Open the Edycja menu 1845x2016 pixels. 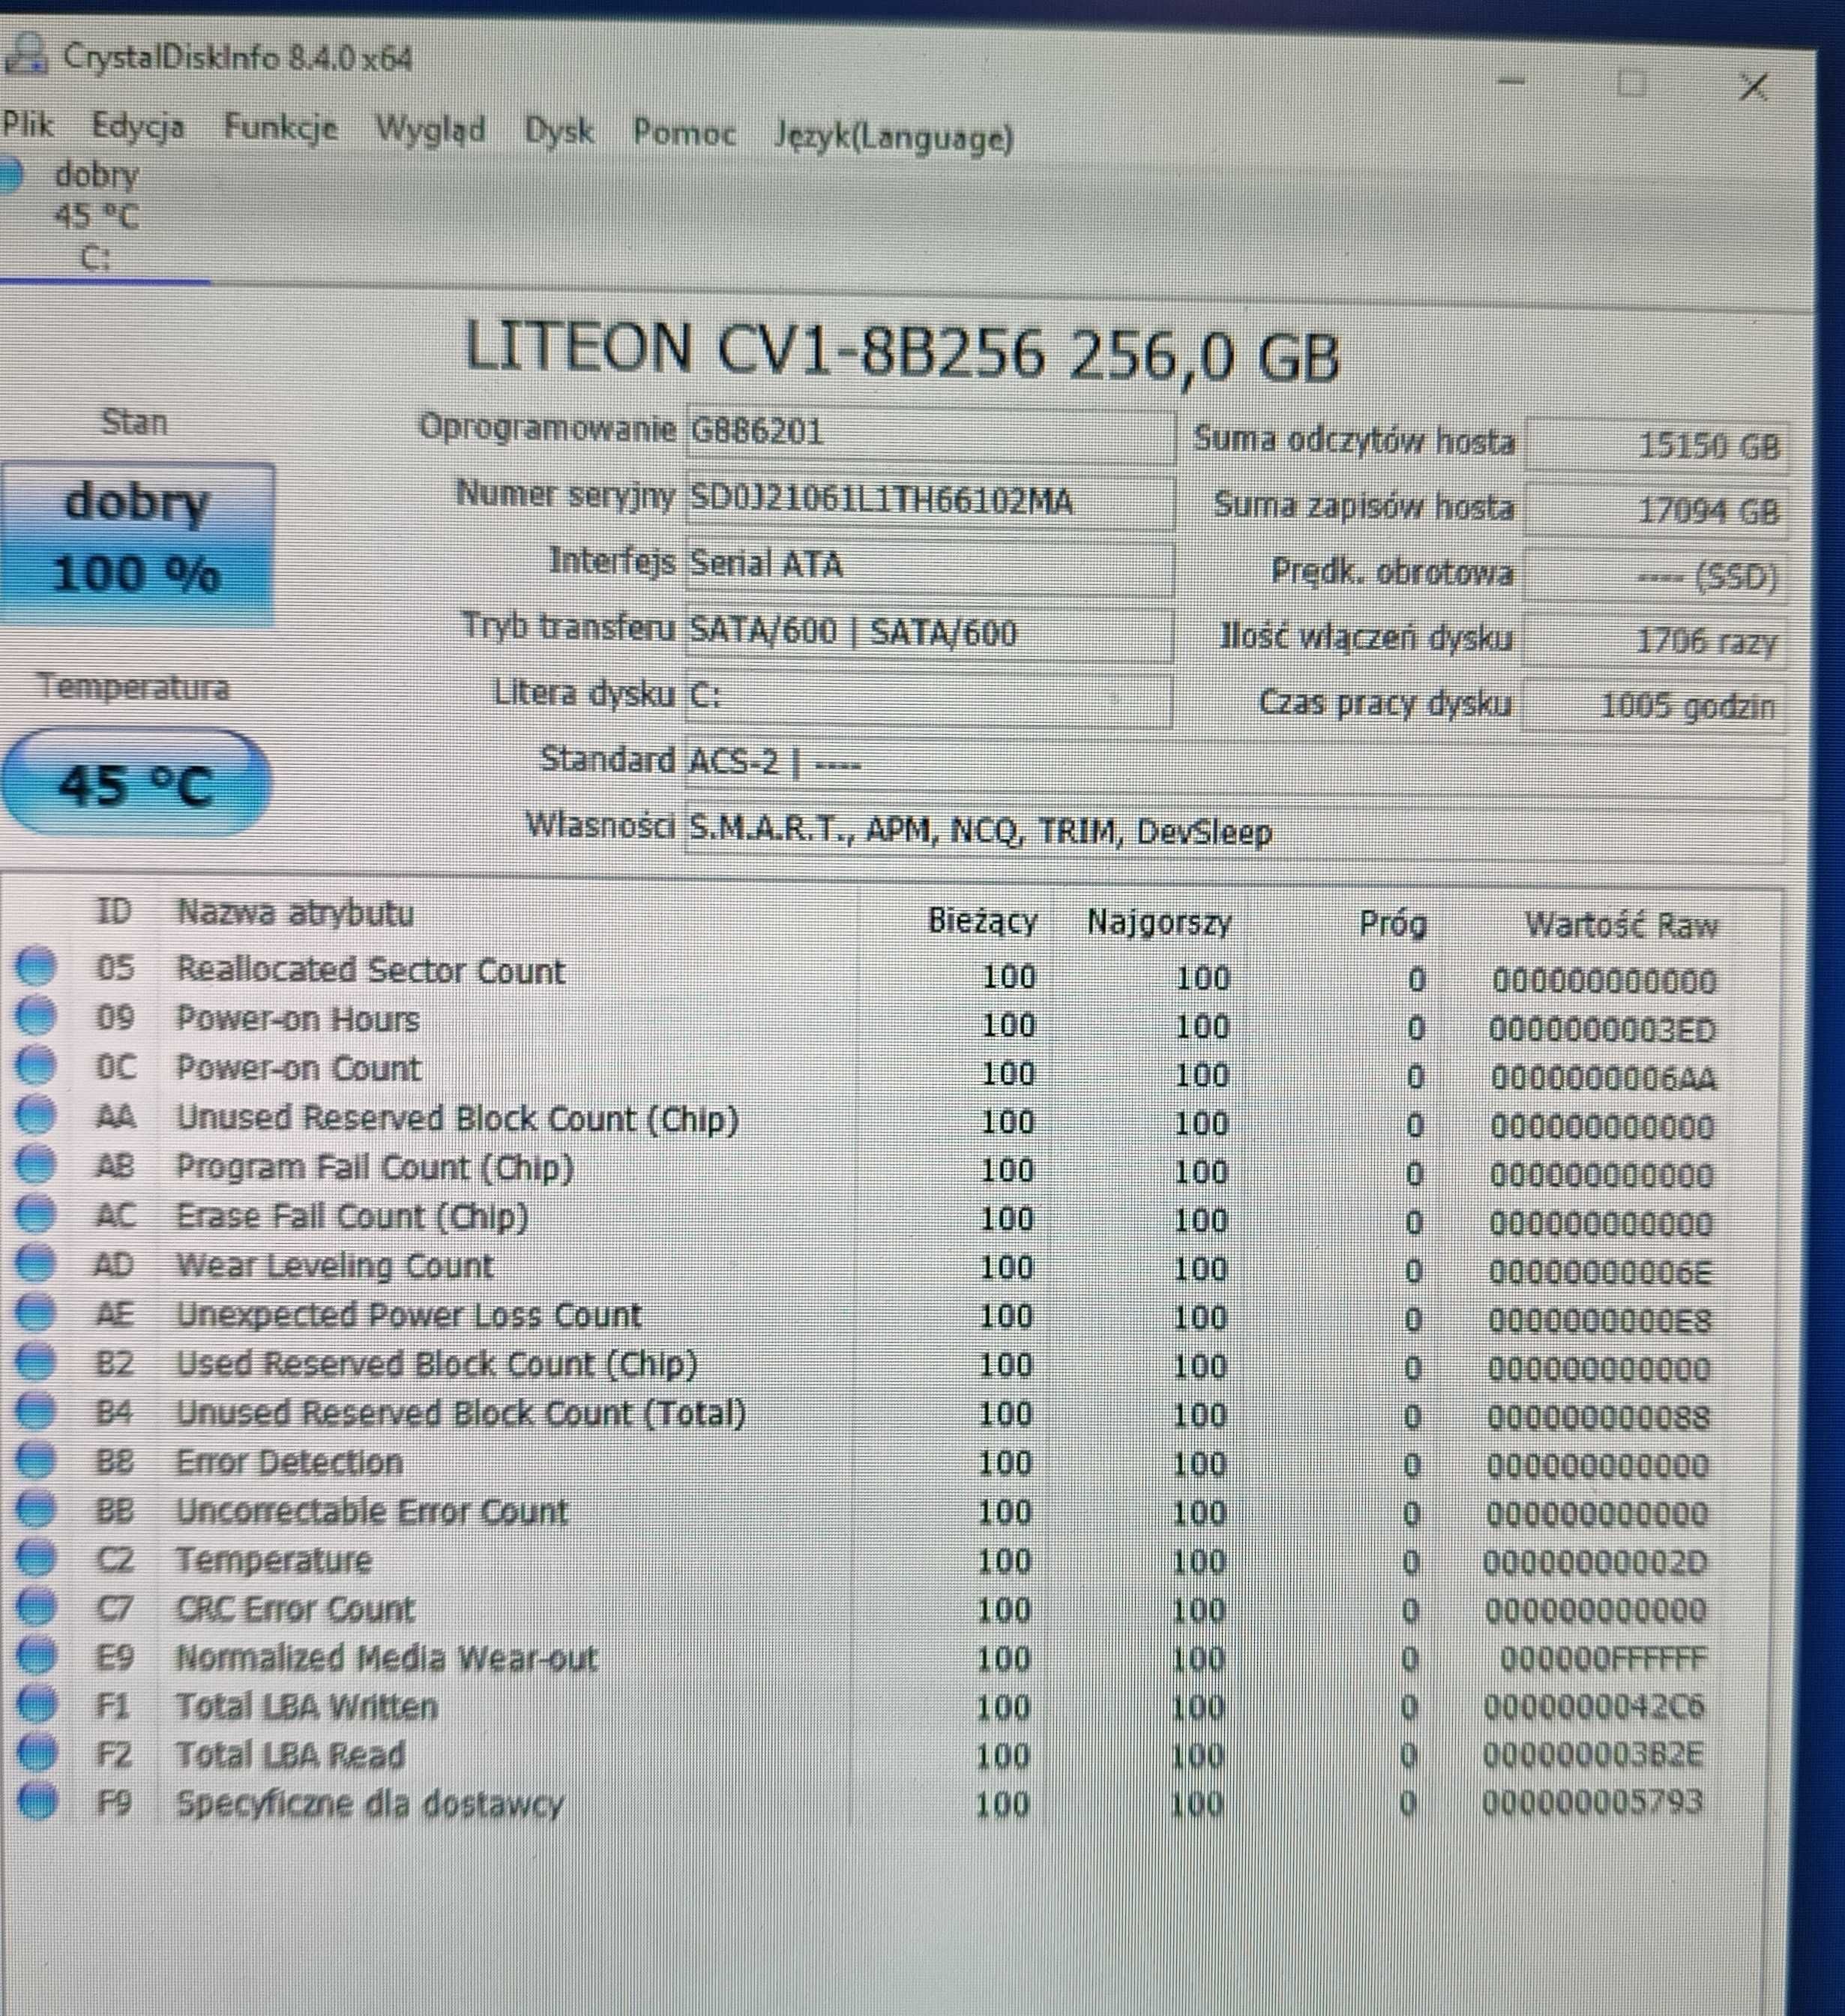(138, 127)
